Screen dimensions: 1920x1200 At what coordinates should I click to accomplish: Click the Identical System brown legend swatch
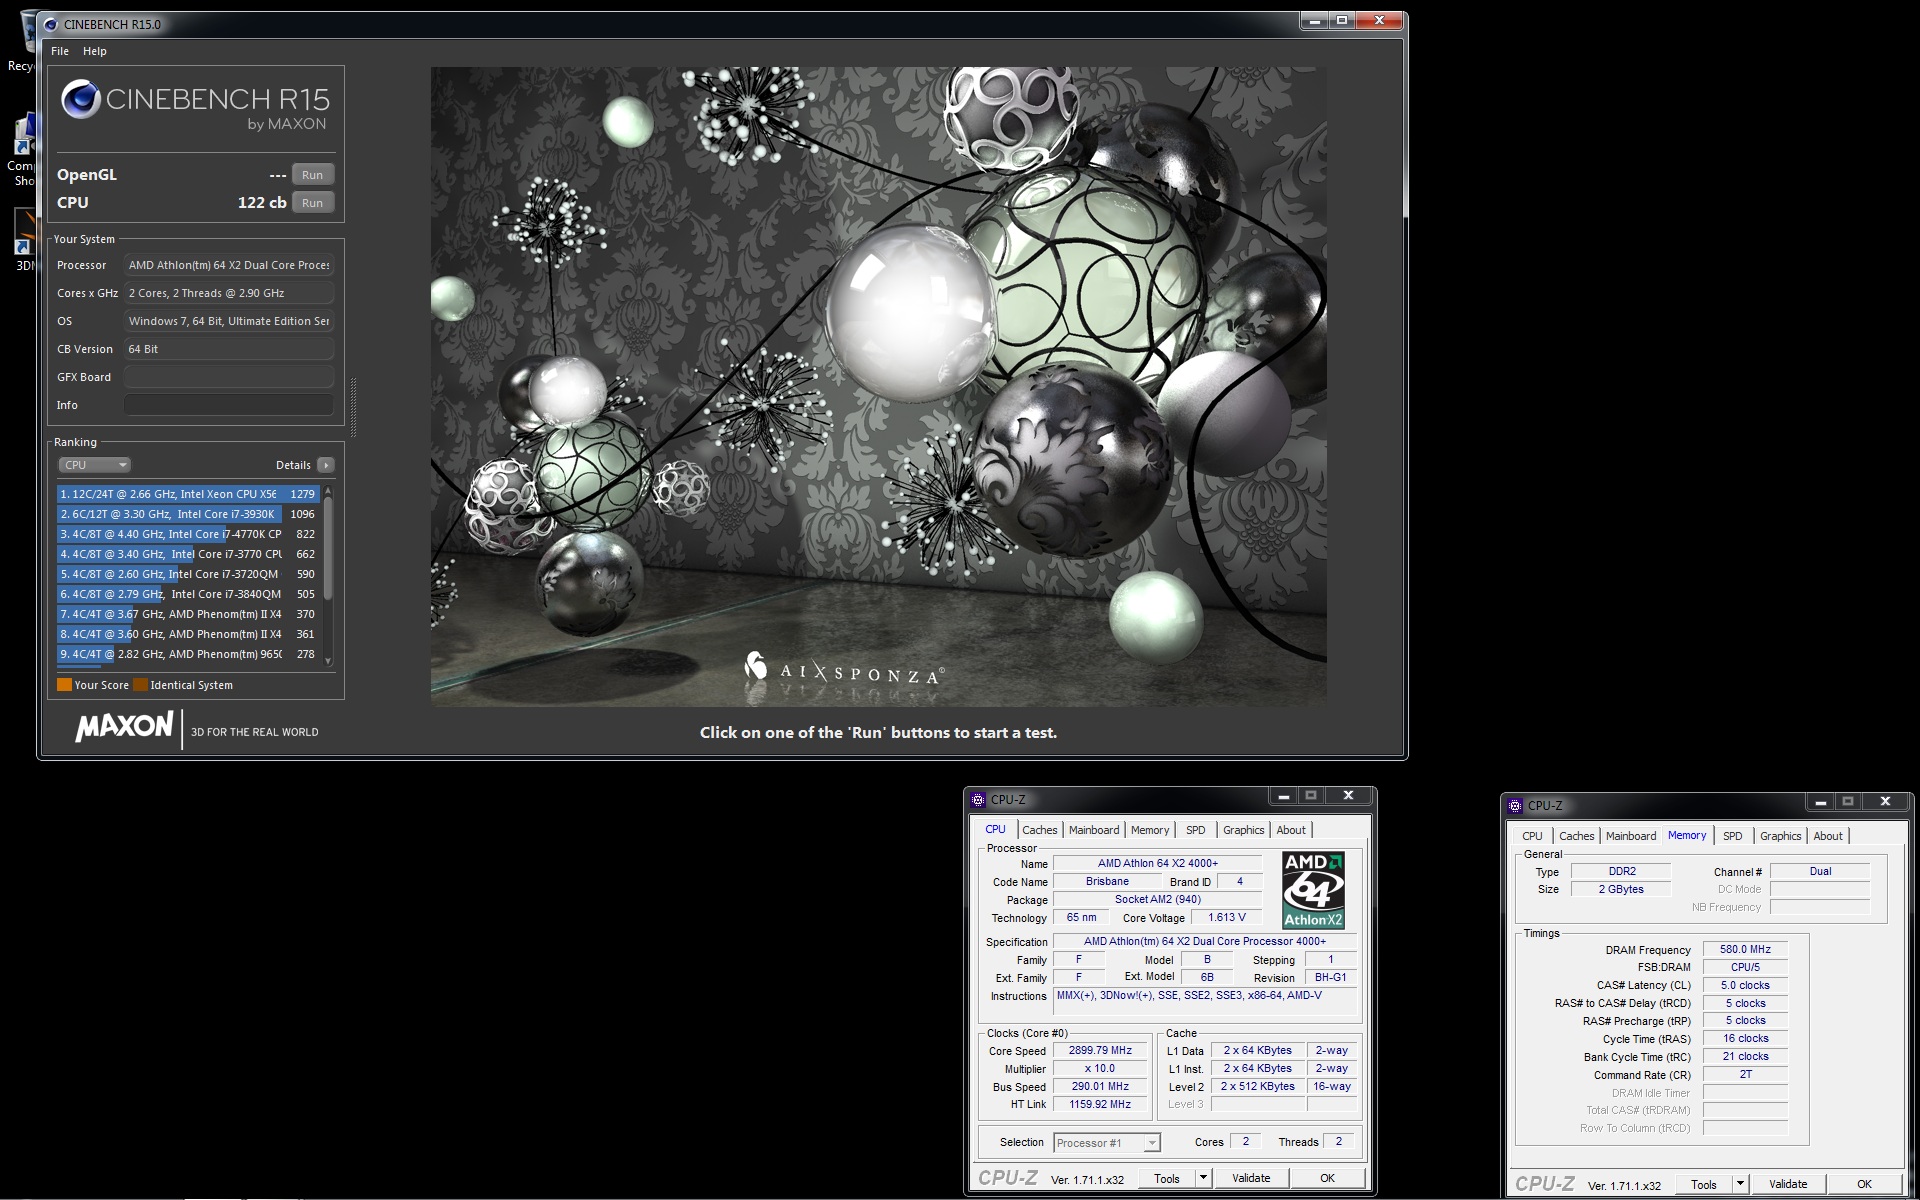pos(141,685)
